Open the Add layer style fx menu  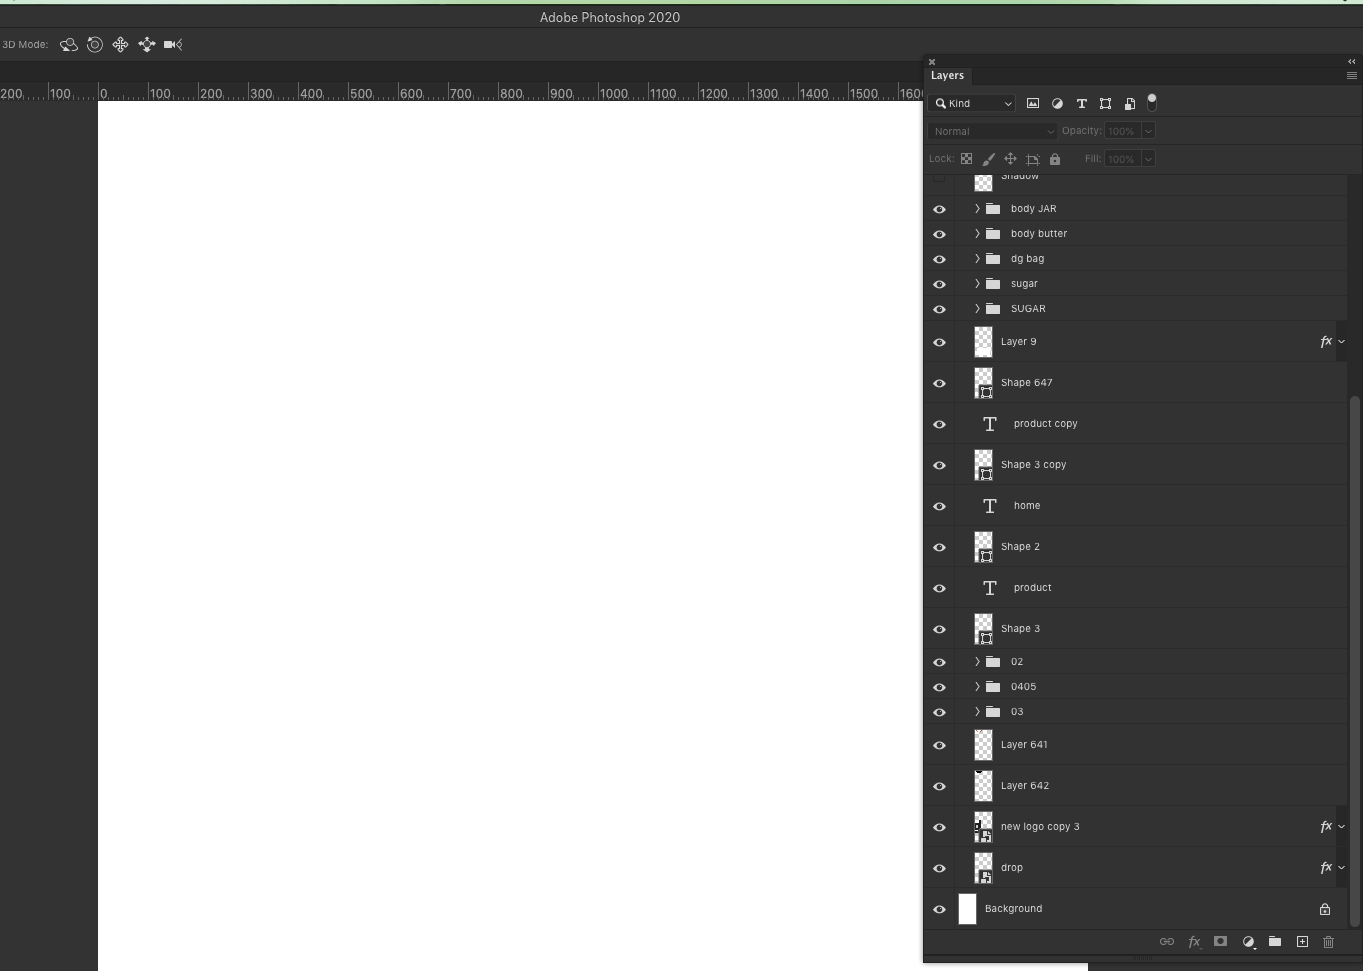(1194, 942)
